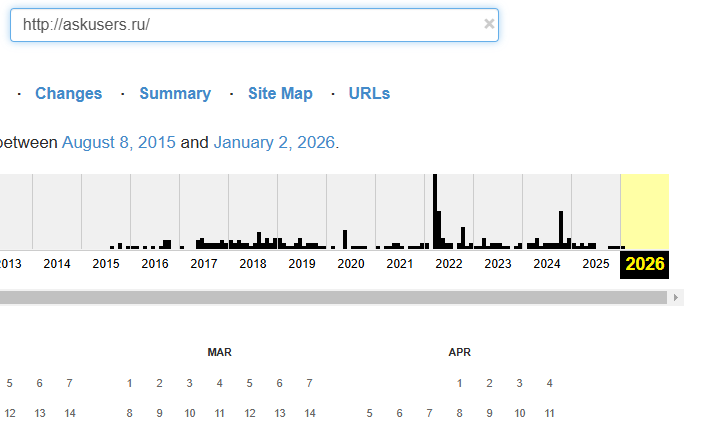Select year 2025 in the timeline
The width and height of the screenshot is (715, 431).
pos(595,264)
